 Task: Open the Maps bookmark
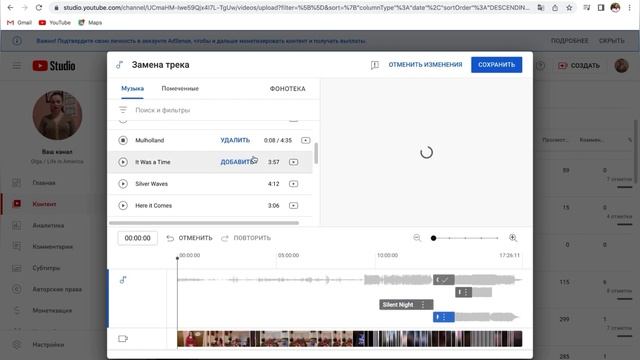[x=90, y=23]
